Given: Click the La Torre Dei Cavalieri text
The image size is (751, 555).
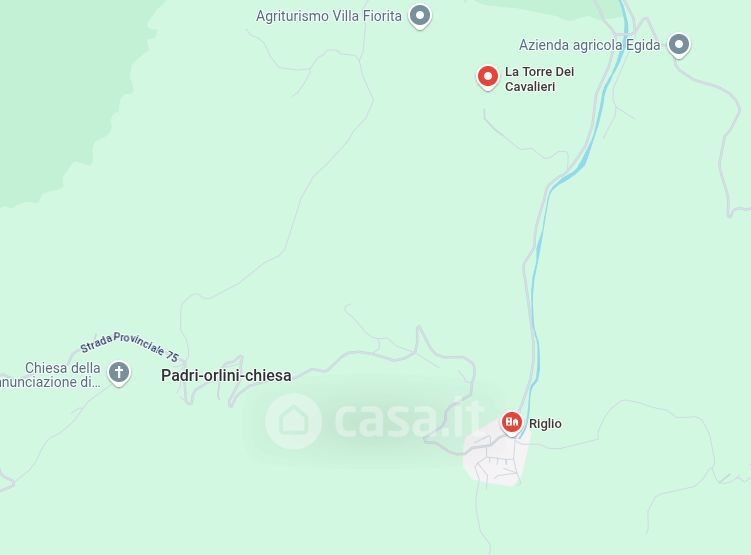Looking at the screenshot, I should coord(539,79).
